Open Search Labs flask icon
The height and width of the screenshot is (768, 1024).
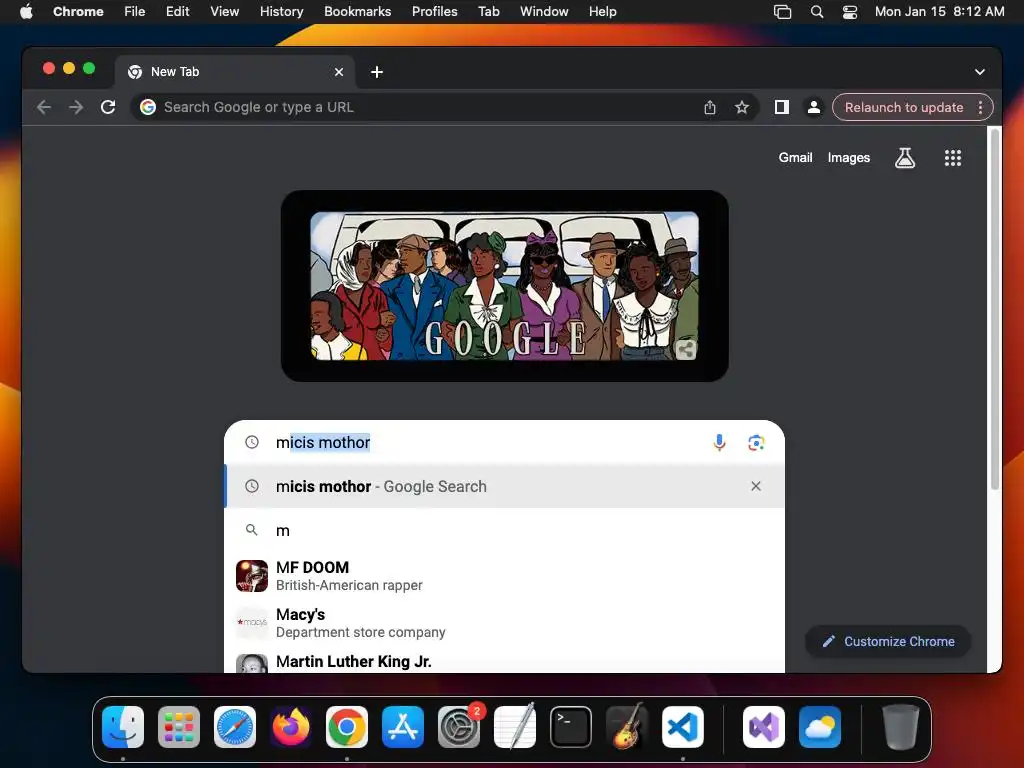(904, 158)
